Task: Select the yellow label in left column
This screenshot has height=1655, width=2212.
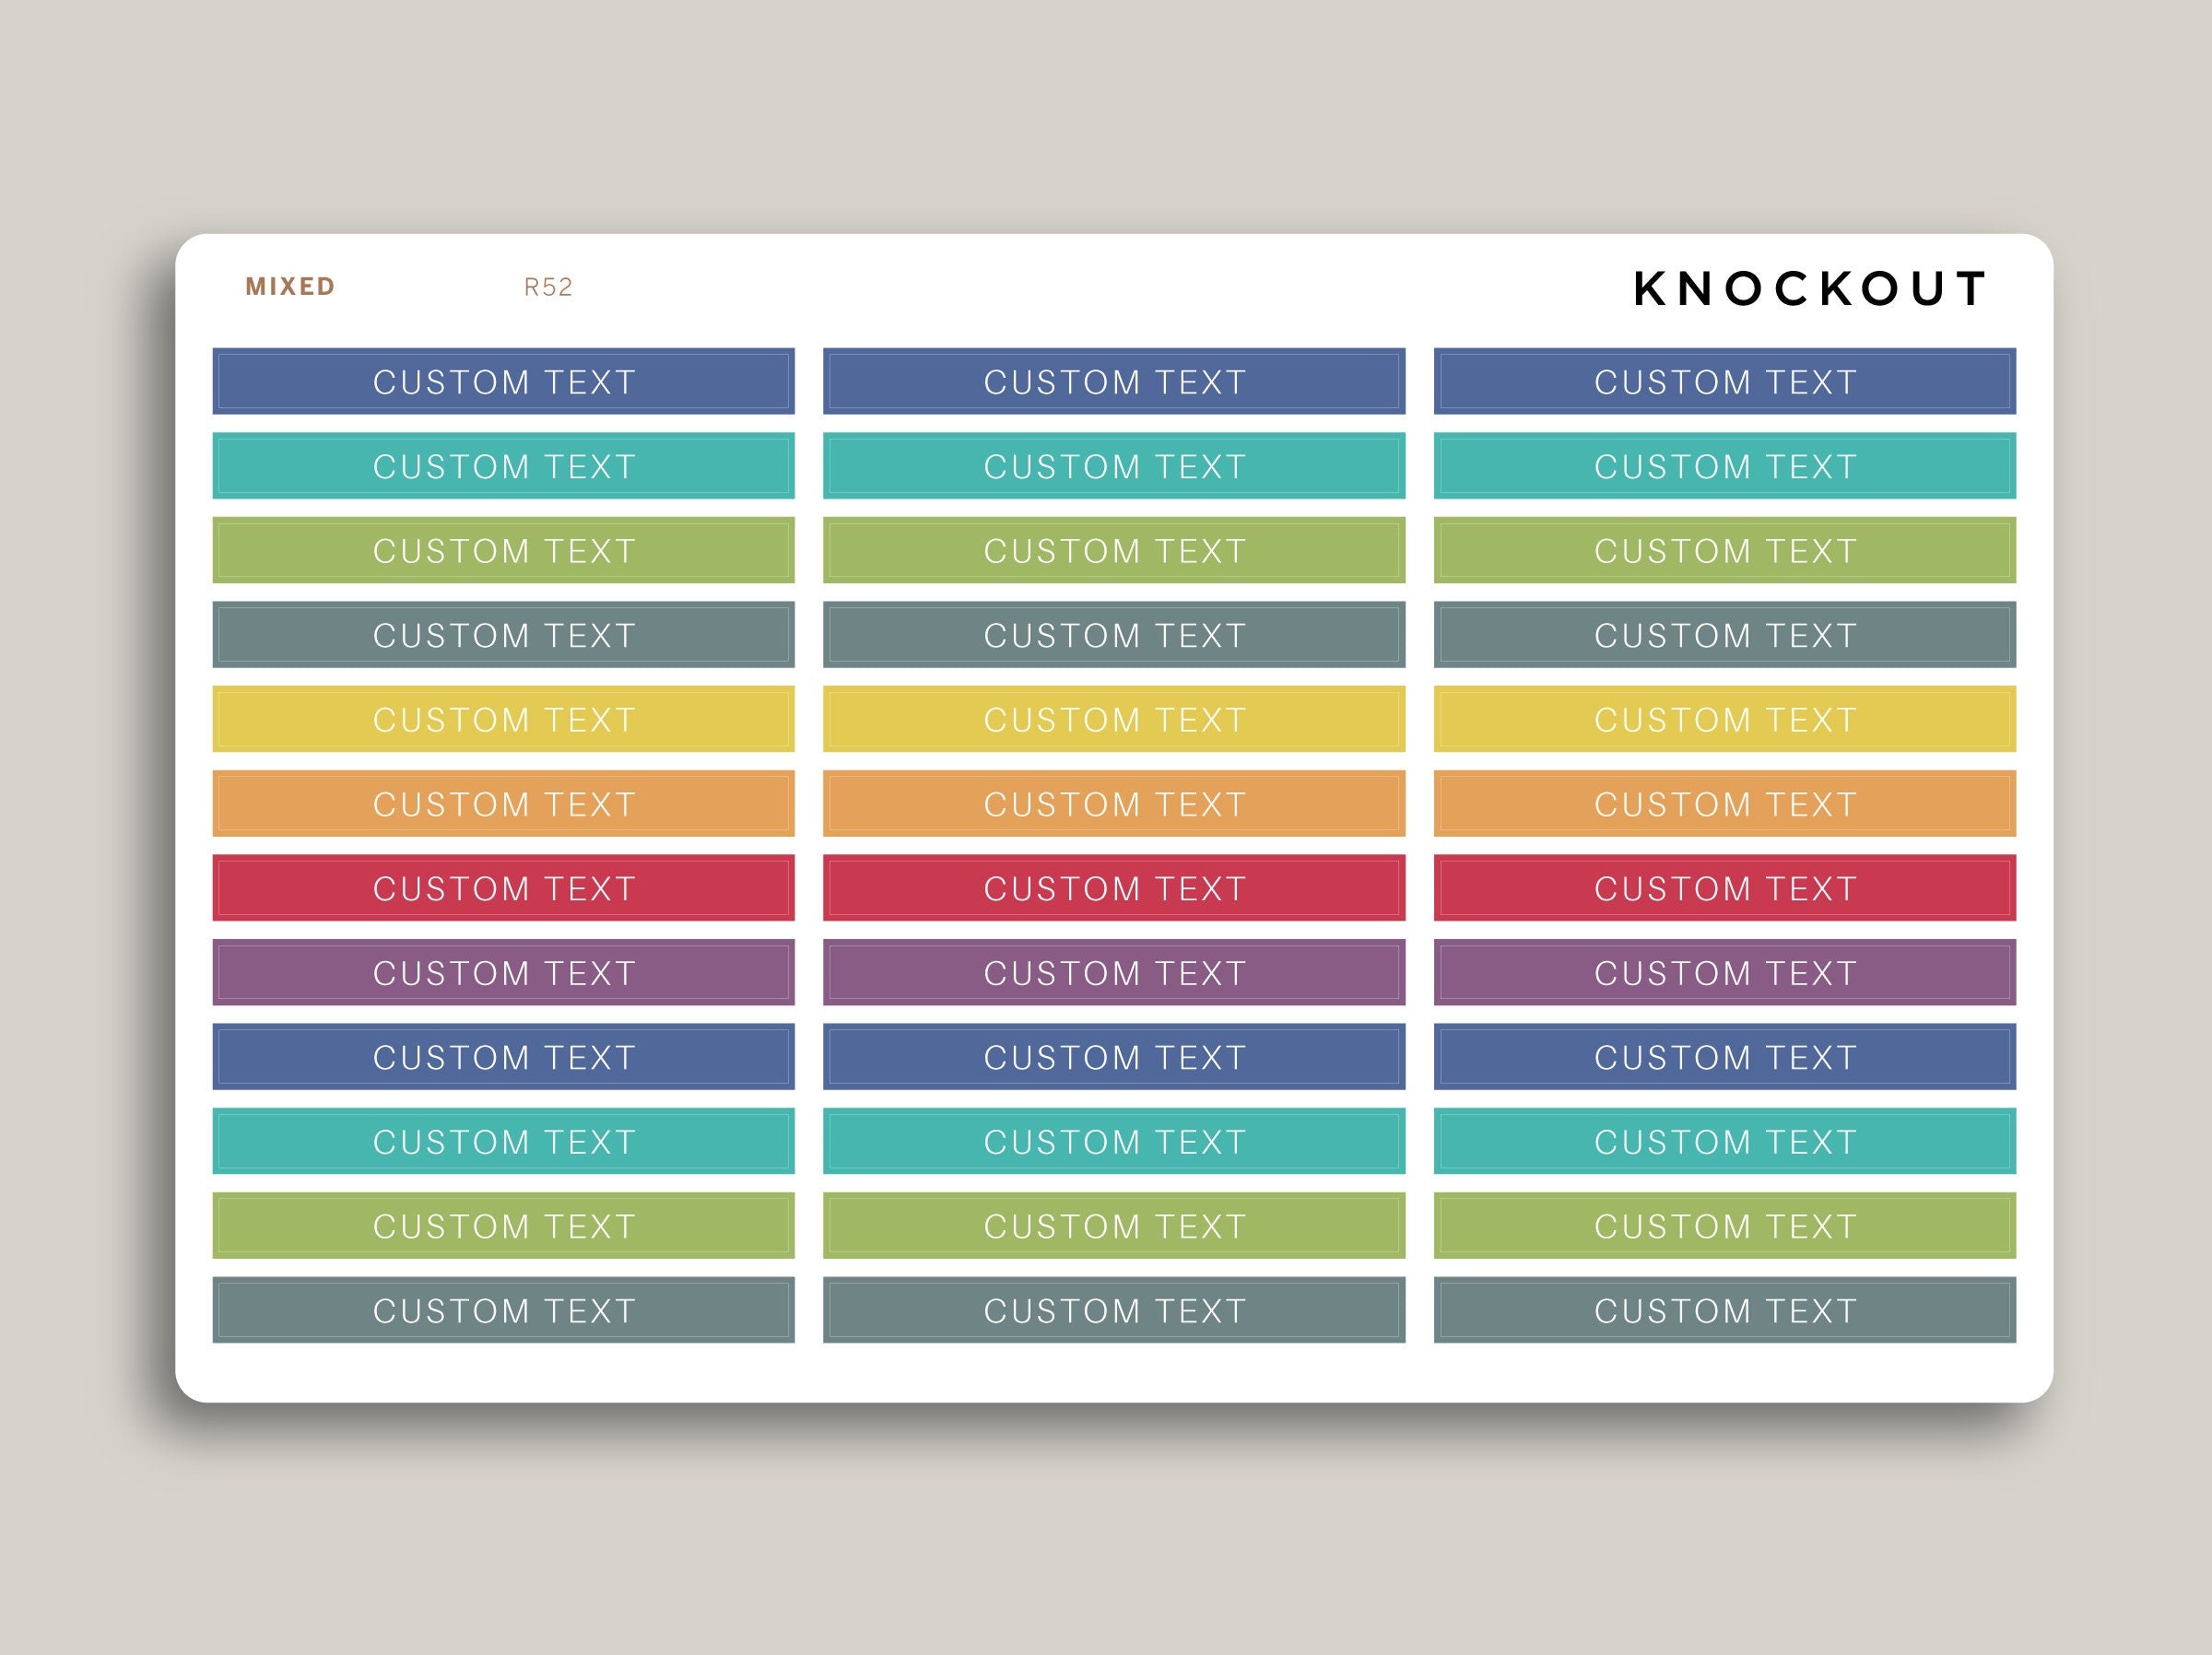Action: (503, 719)
